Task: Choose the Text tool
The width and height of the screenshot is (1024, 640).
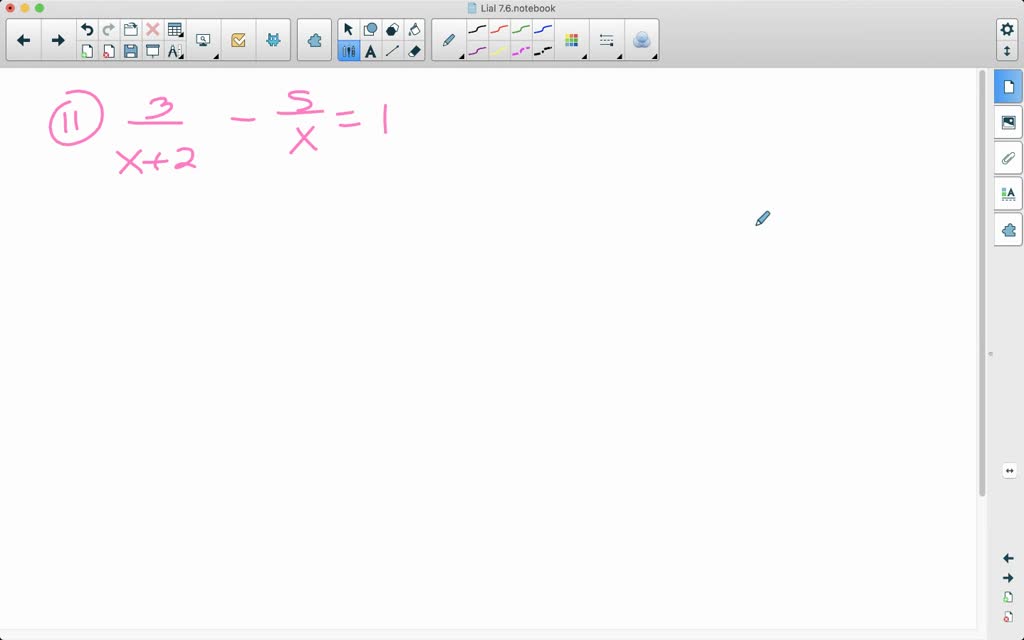Action: [x=371, y=51]
